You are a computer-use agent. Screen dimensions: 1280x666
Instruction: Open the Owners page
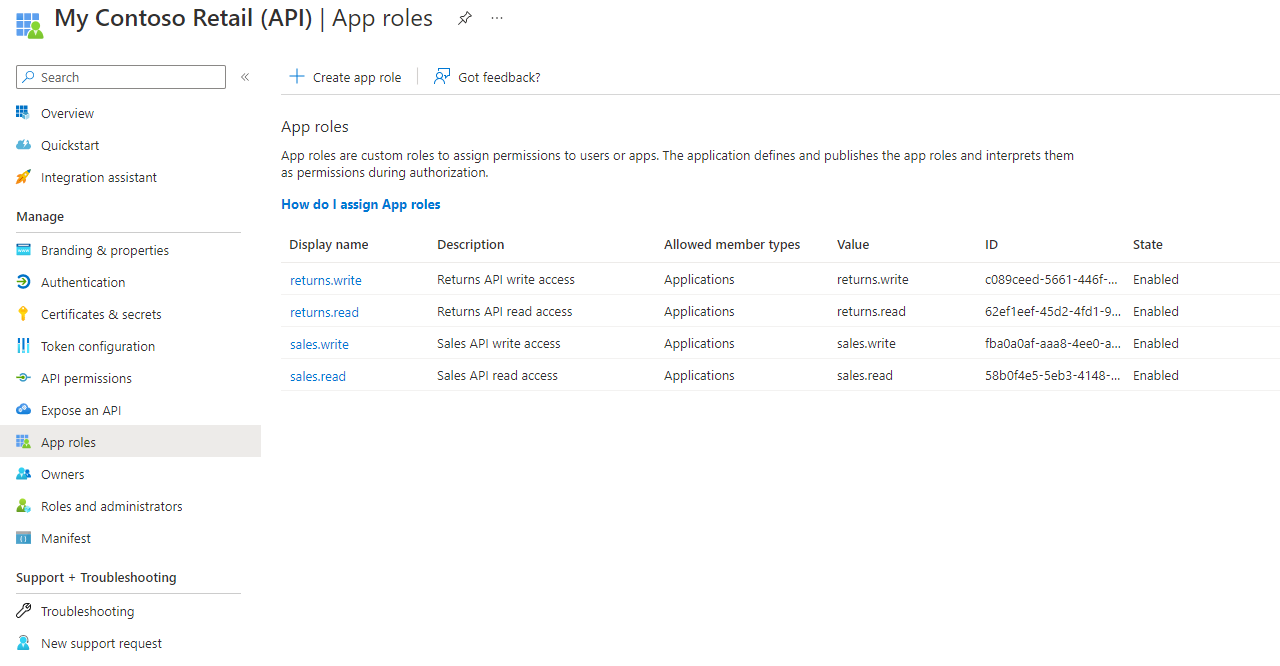pos(63,474)
